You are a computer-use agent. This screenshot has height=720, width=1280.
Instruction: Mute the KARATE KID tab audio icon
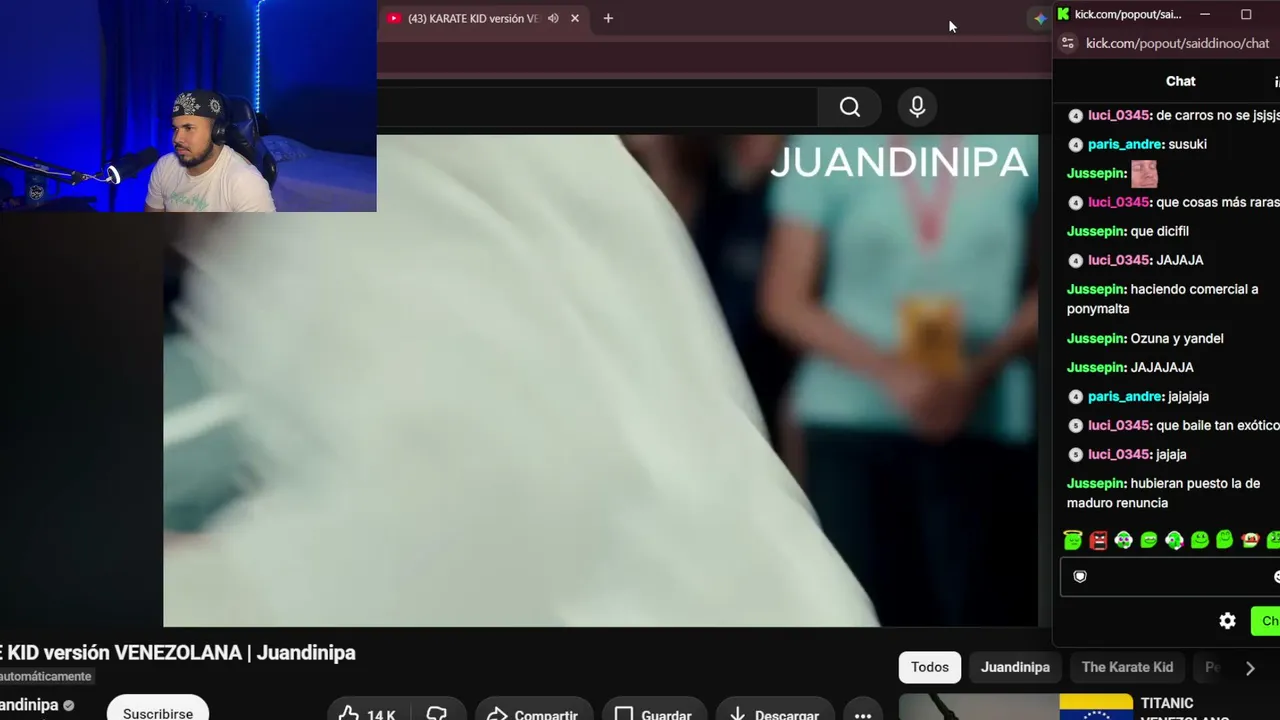(553, 18)
